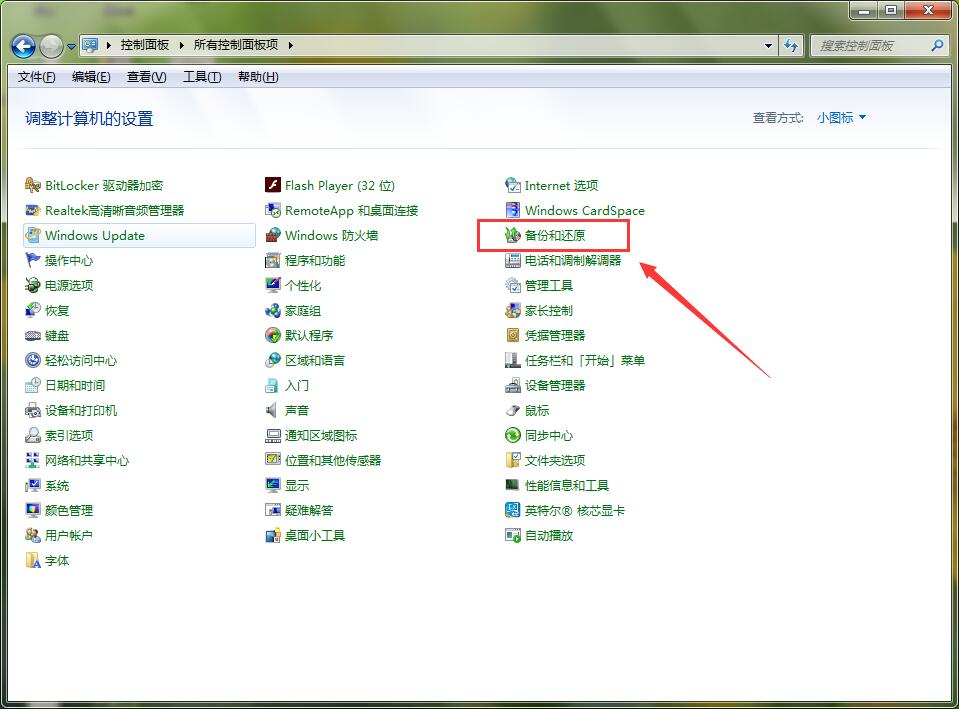
Task: Click the Windows Update icon
Action: coord(32,235)
